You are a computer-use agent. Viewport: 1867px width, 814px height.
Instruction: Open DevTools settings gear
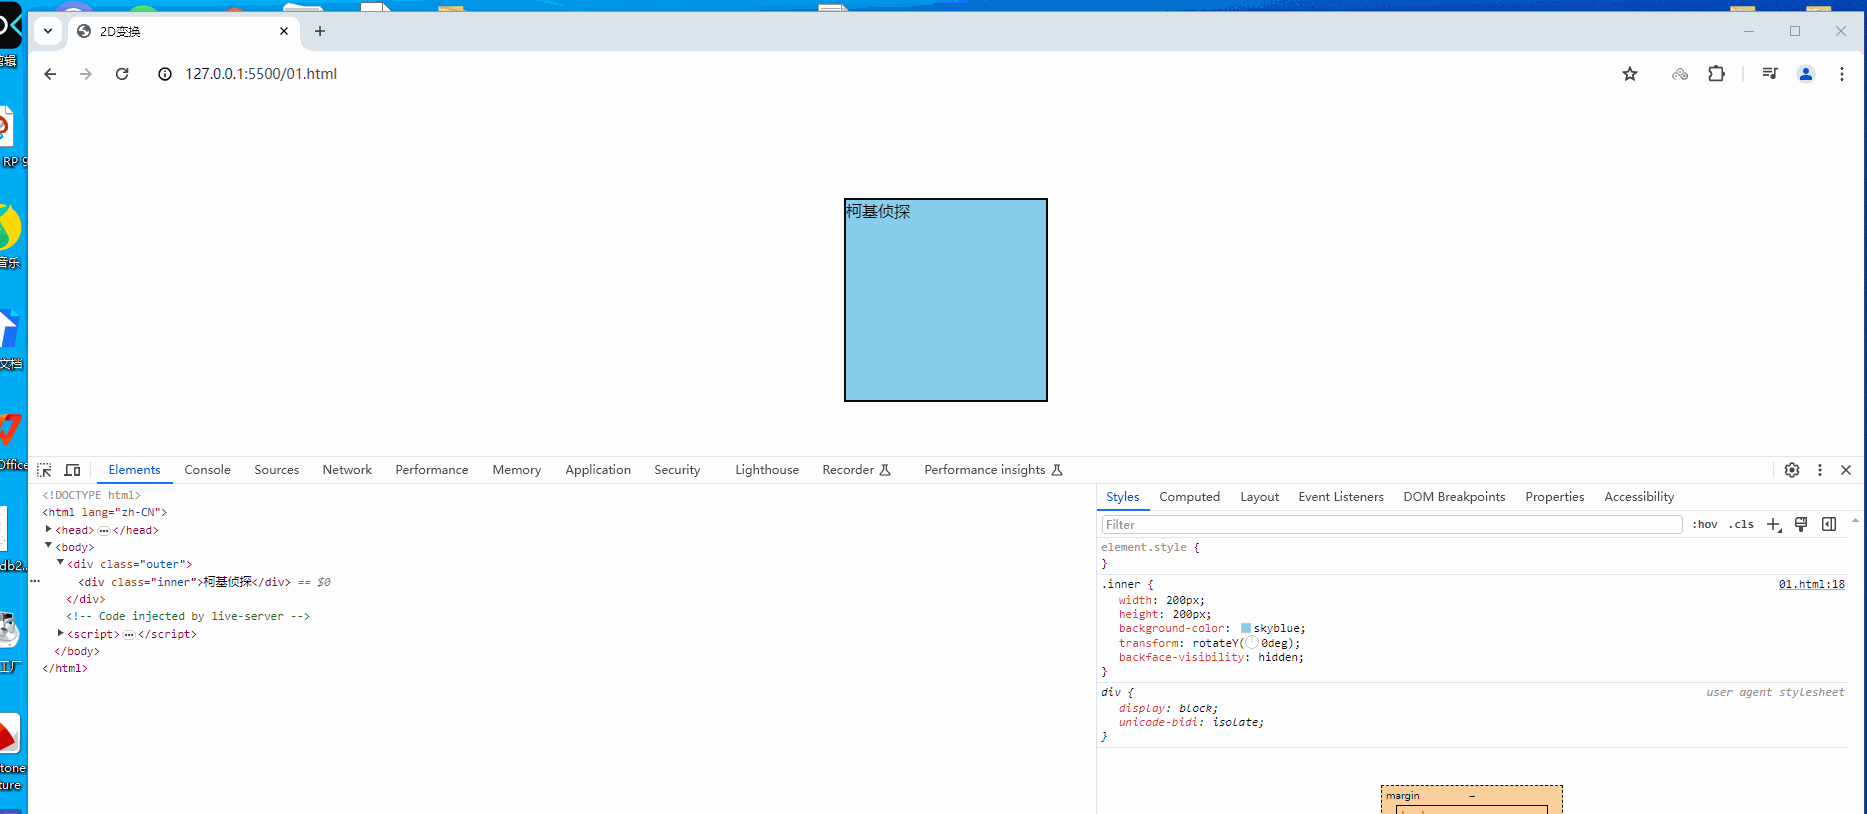pos(1792,470)
